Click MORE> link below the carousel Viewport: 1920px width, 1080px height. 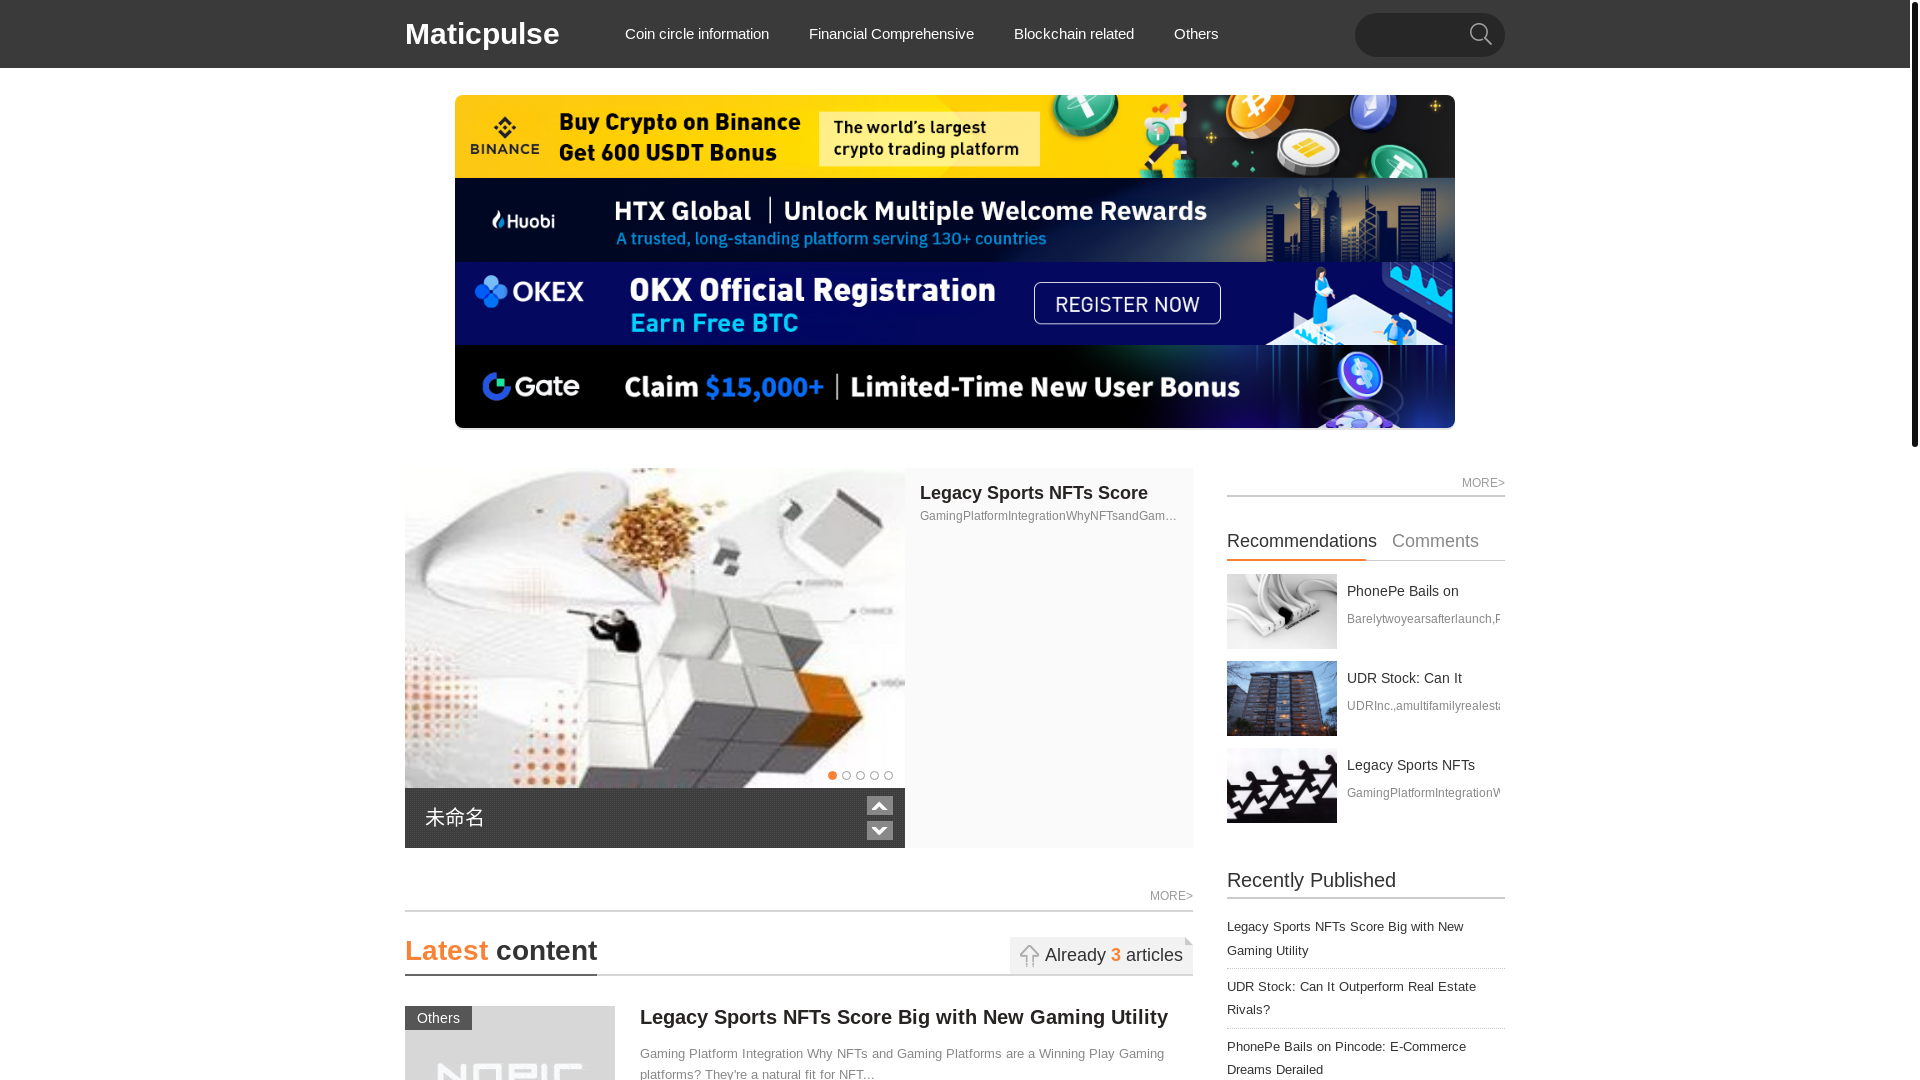click(1171, 896)
